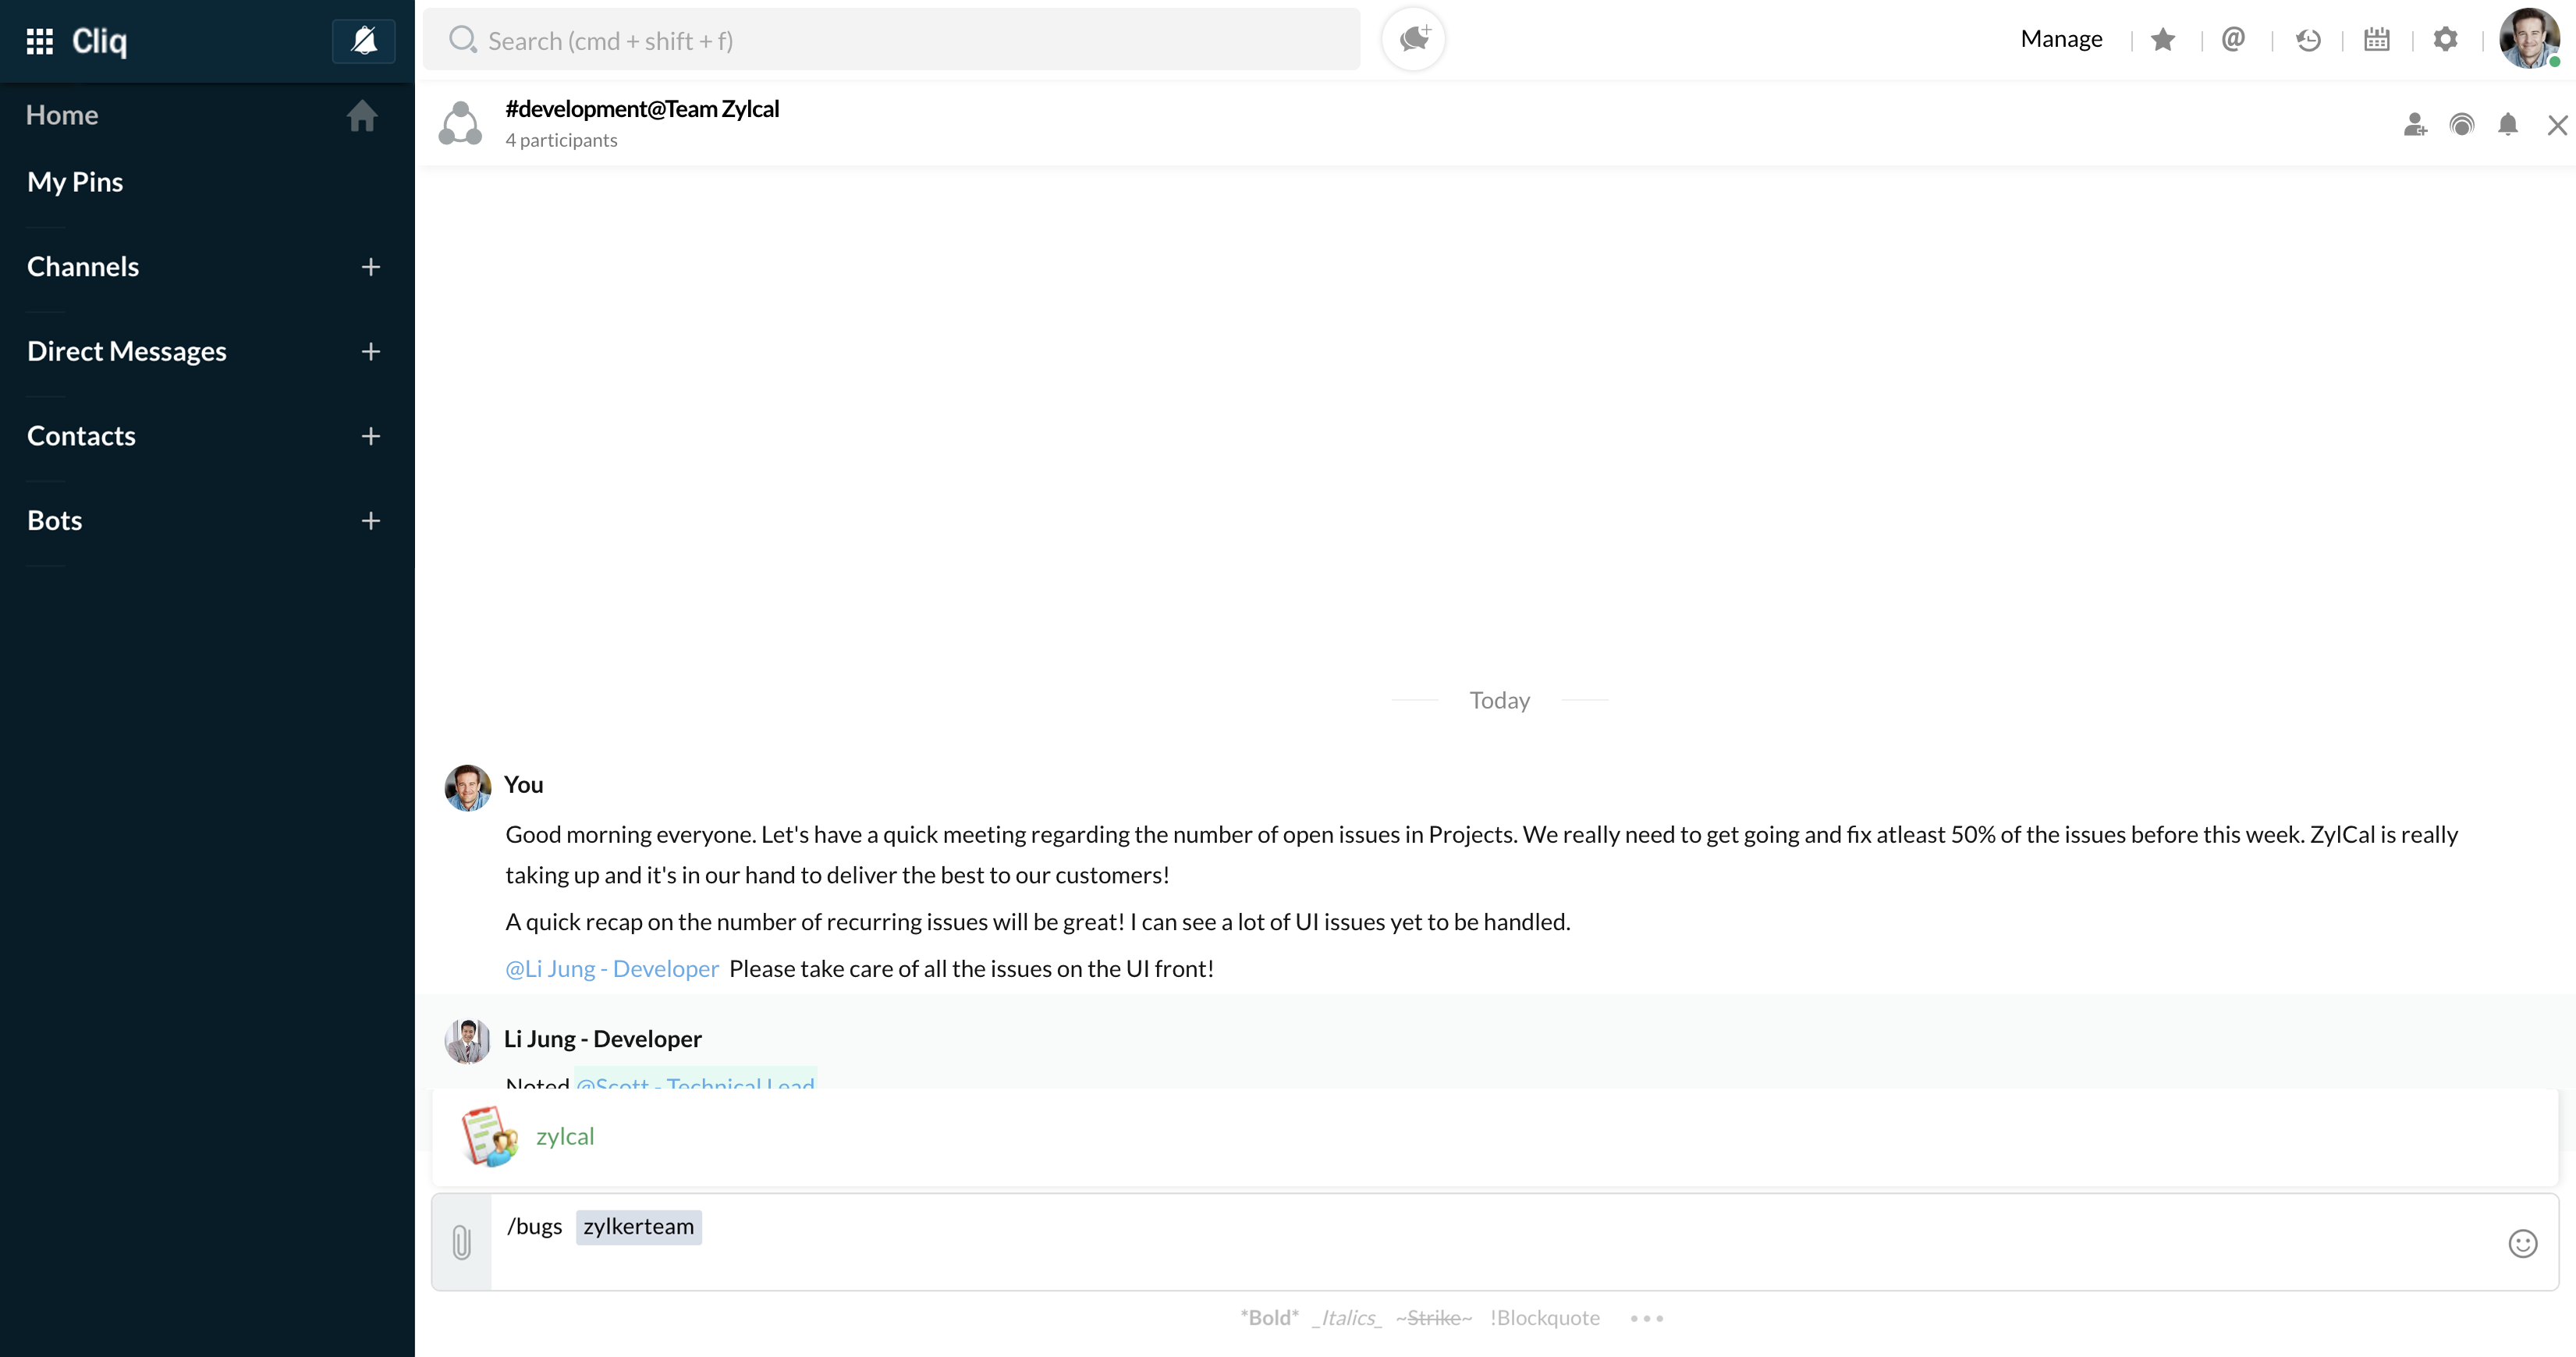The height and width of the screenshot is (1357, 2576).
Task: Click the @Li Jung - Developer mention
Action: click(612, 969)
